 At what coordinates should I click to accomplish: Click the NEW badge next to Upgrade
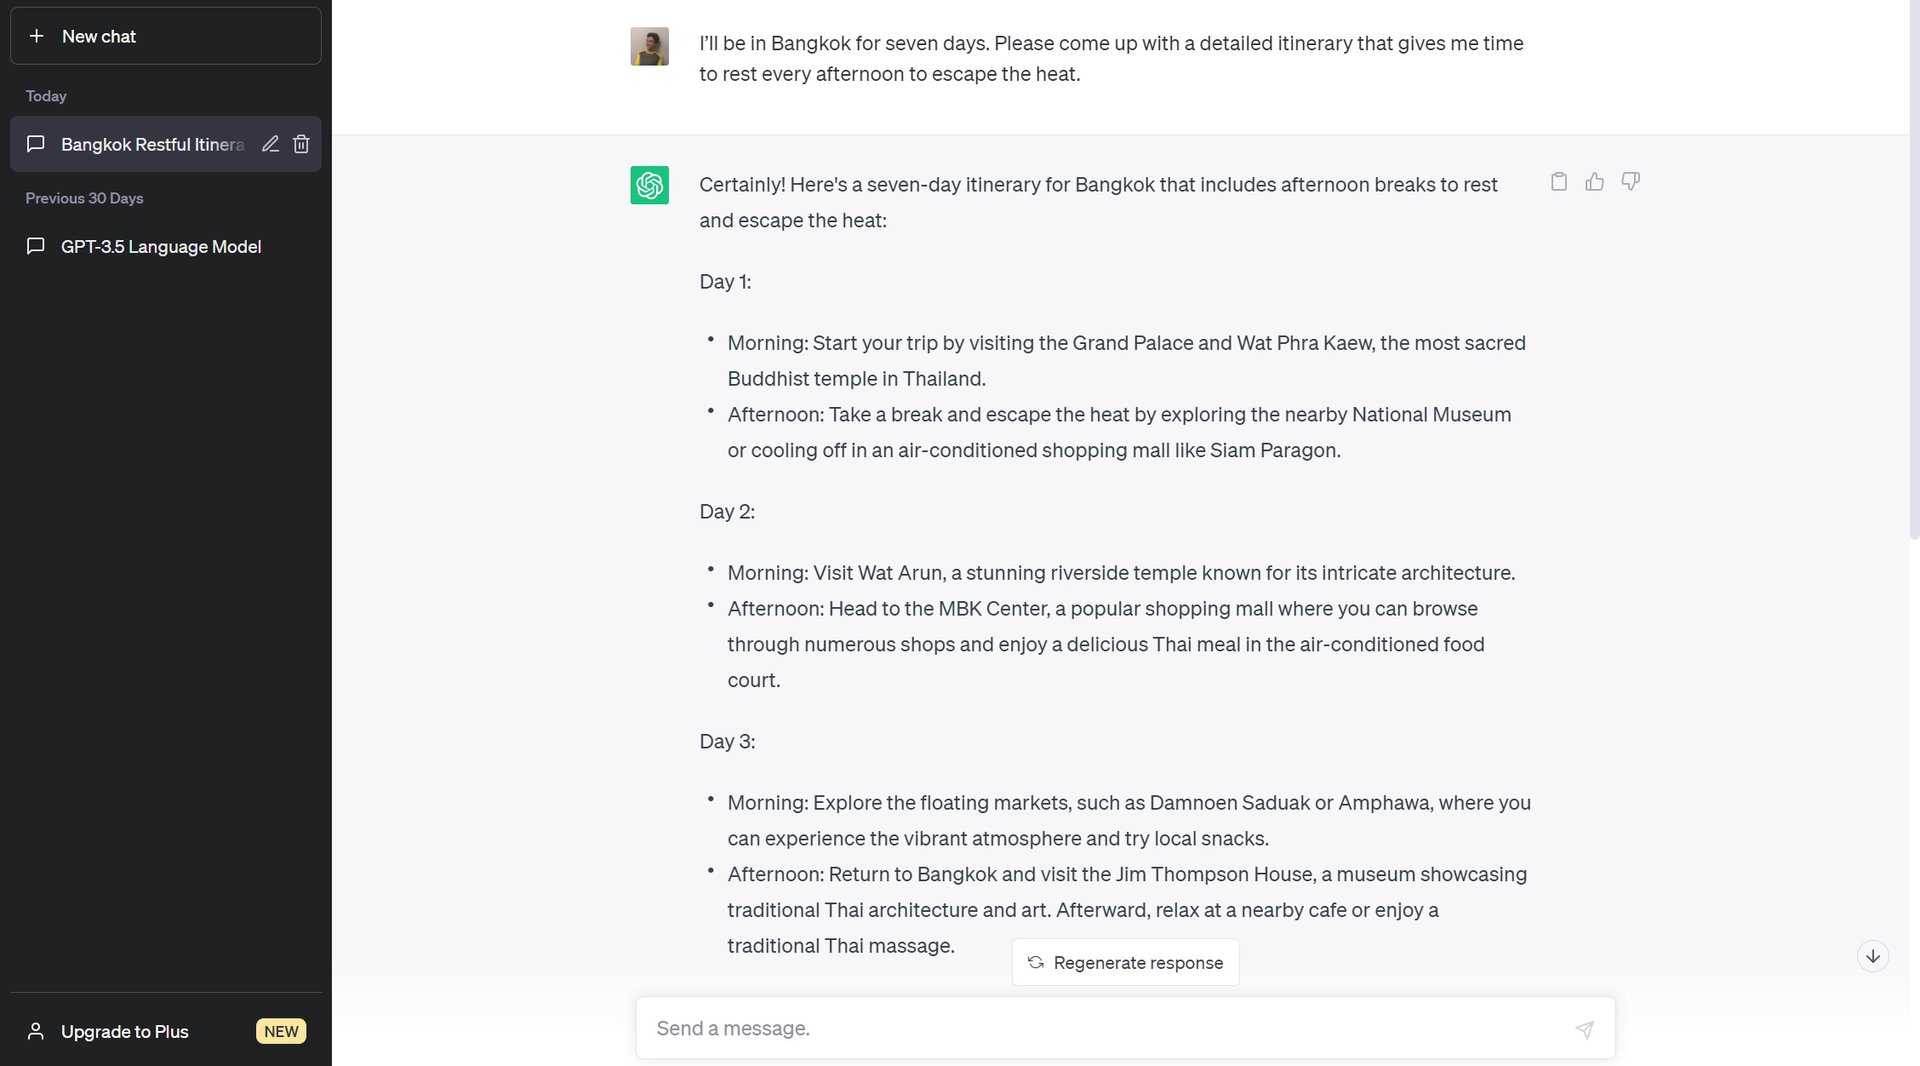[281, 1031]
